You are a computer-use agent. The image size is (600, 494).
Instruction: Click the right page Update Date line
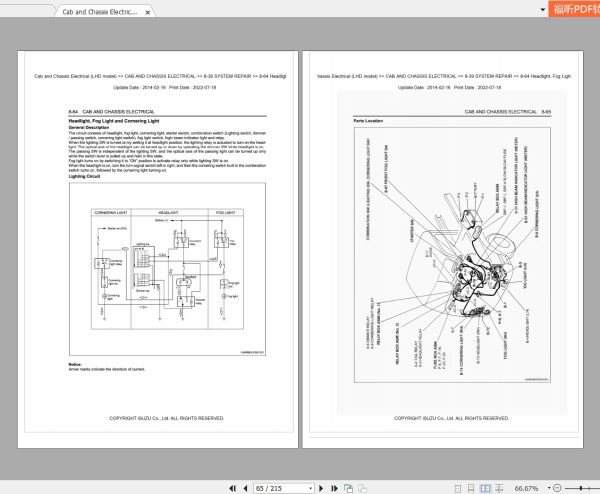(450, 87)
